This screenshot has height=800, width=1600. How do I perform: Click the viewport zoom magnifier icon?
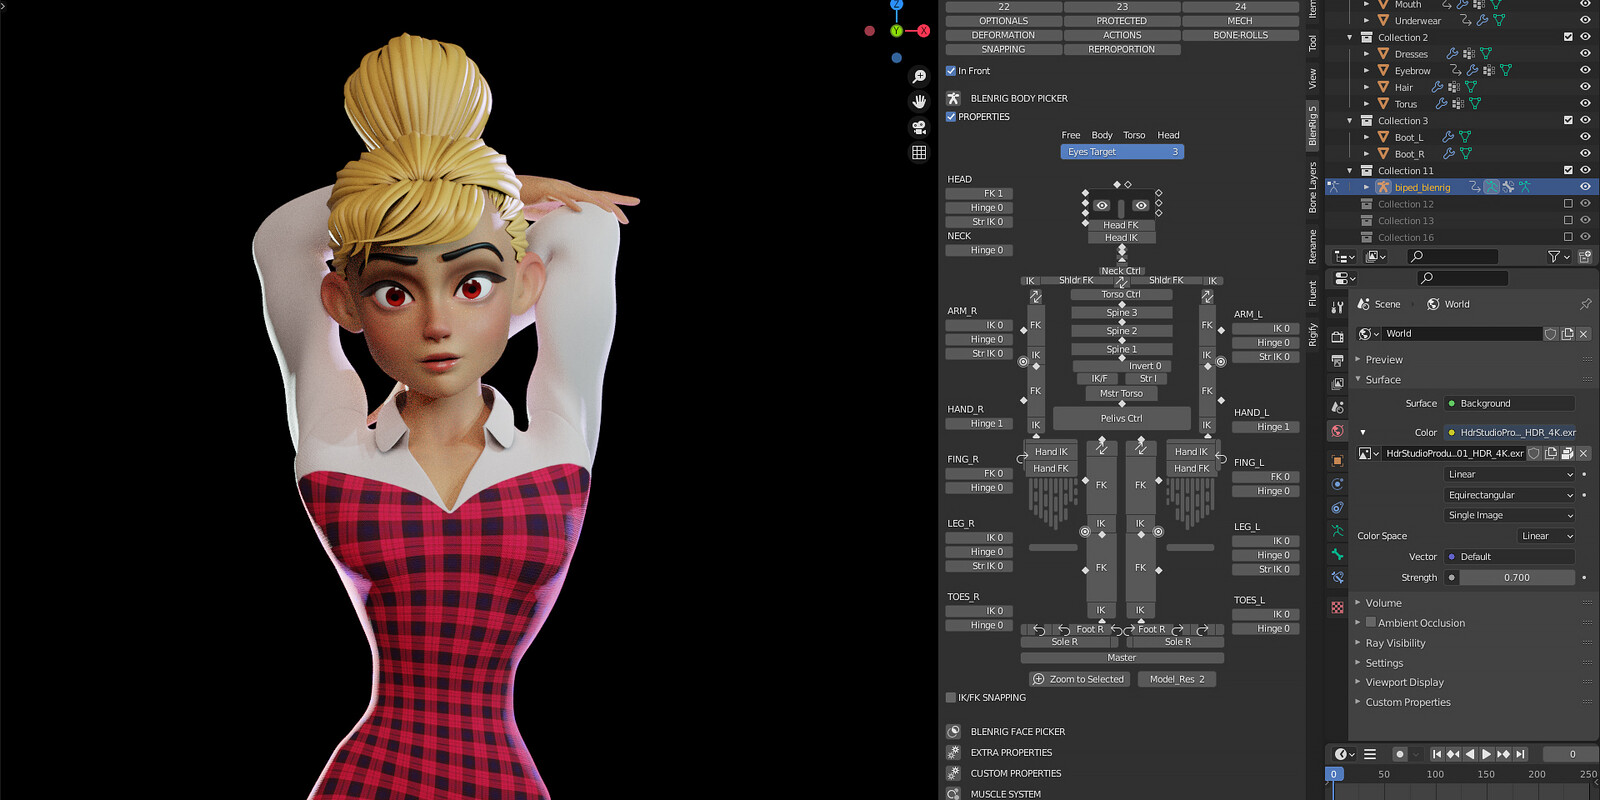click(x=919, y=76)
